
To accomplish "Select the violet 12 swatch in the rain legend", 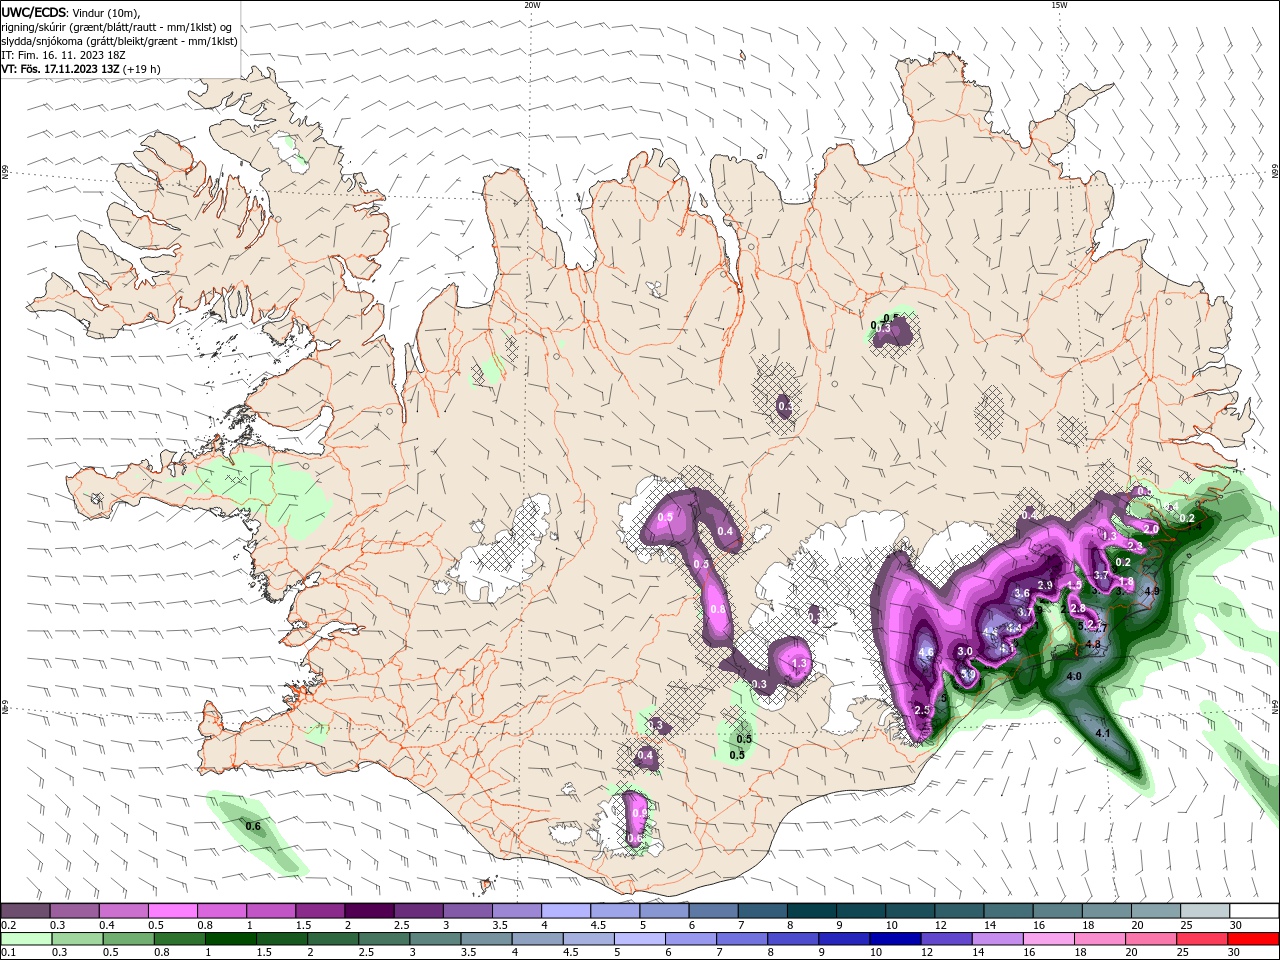I will tap(947, 938).
